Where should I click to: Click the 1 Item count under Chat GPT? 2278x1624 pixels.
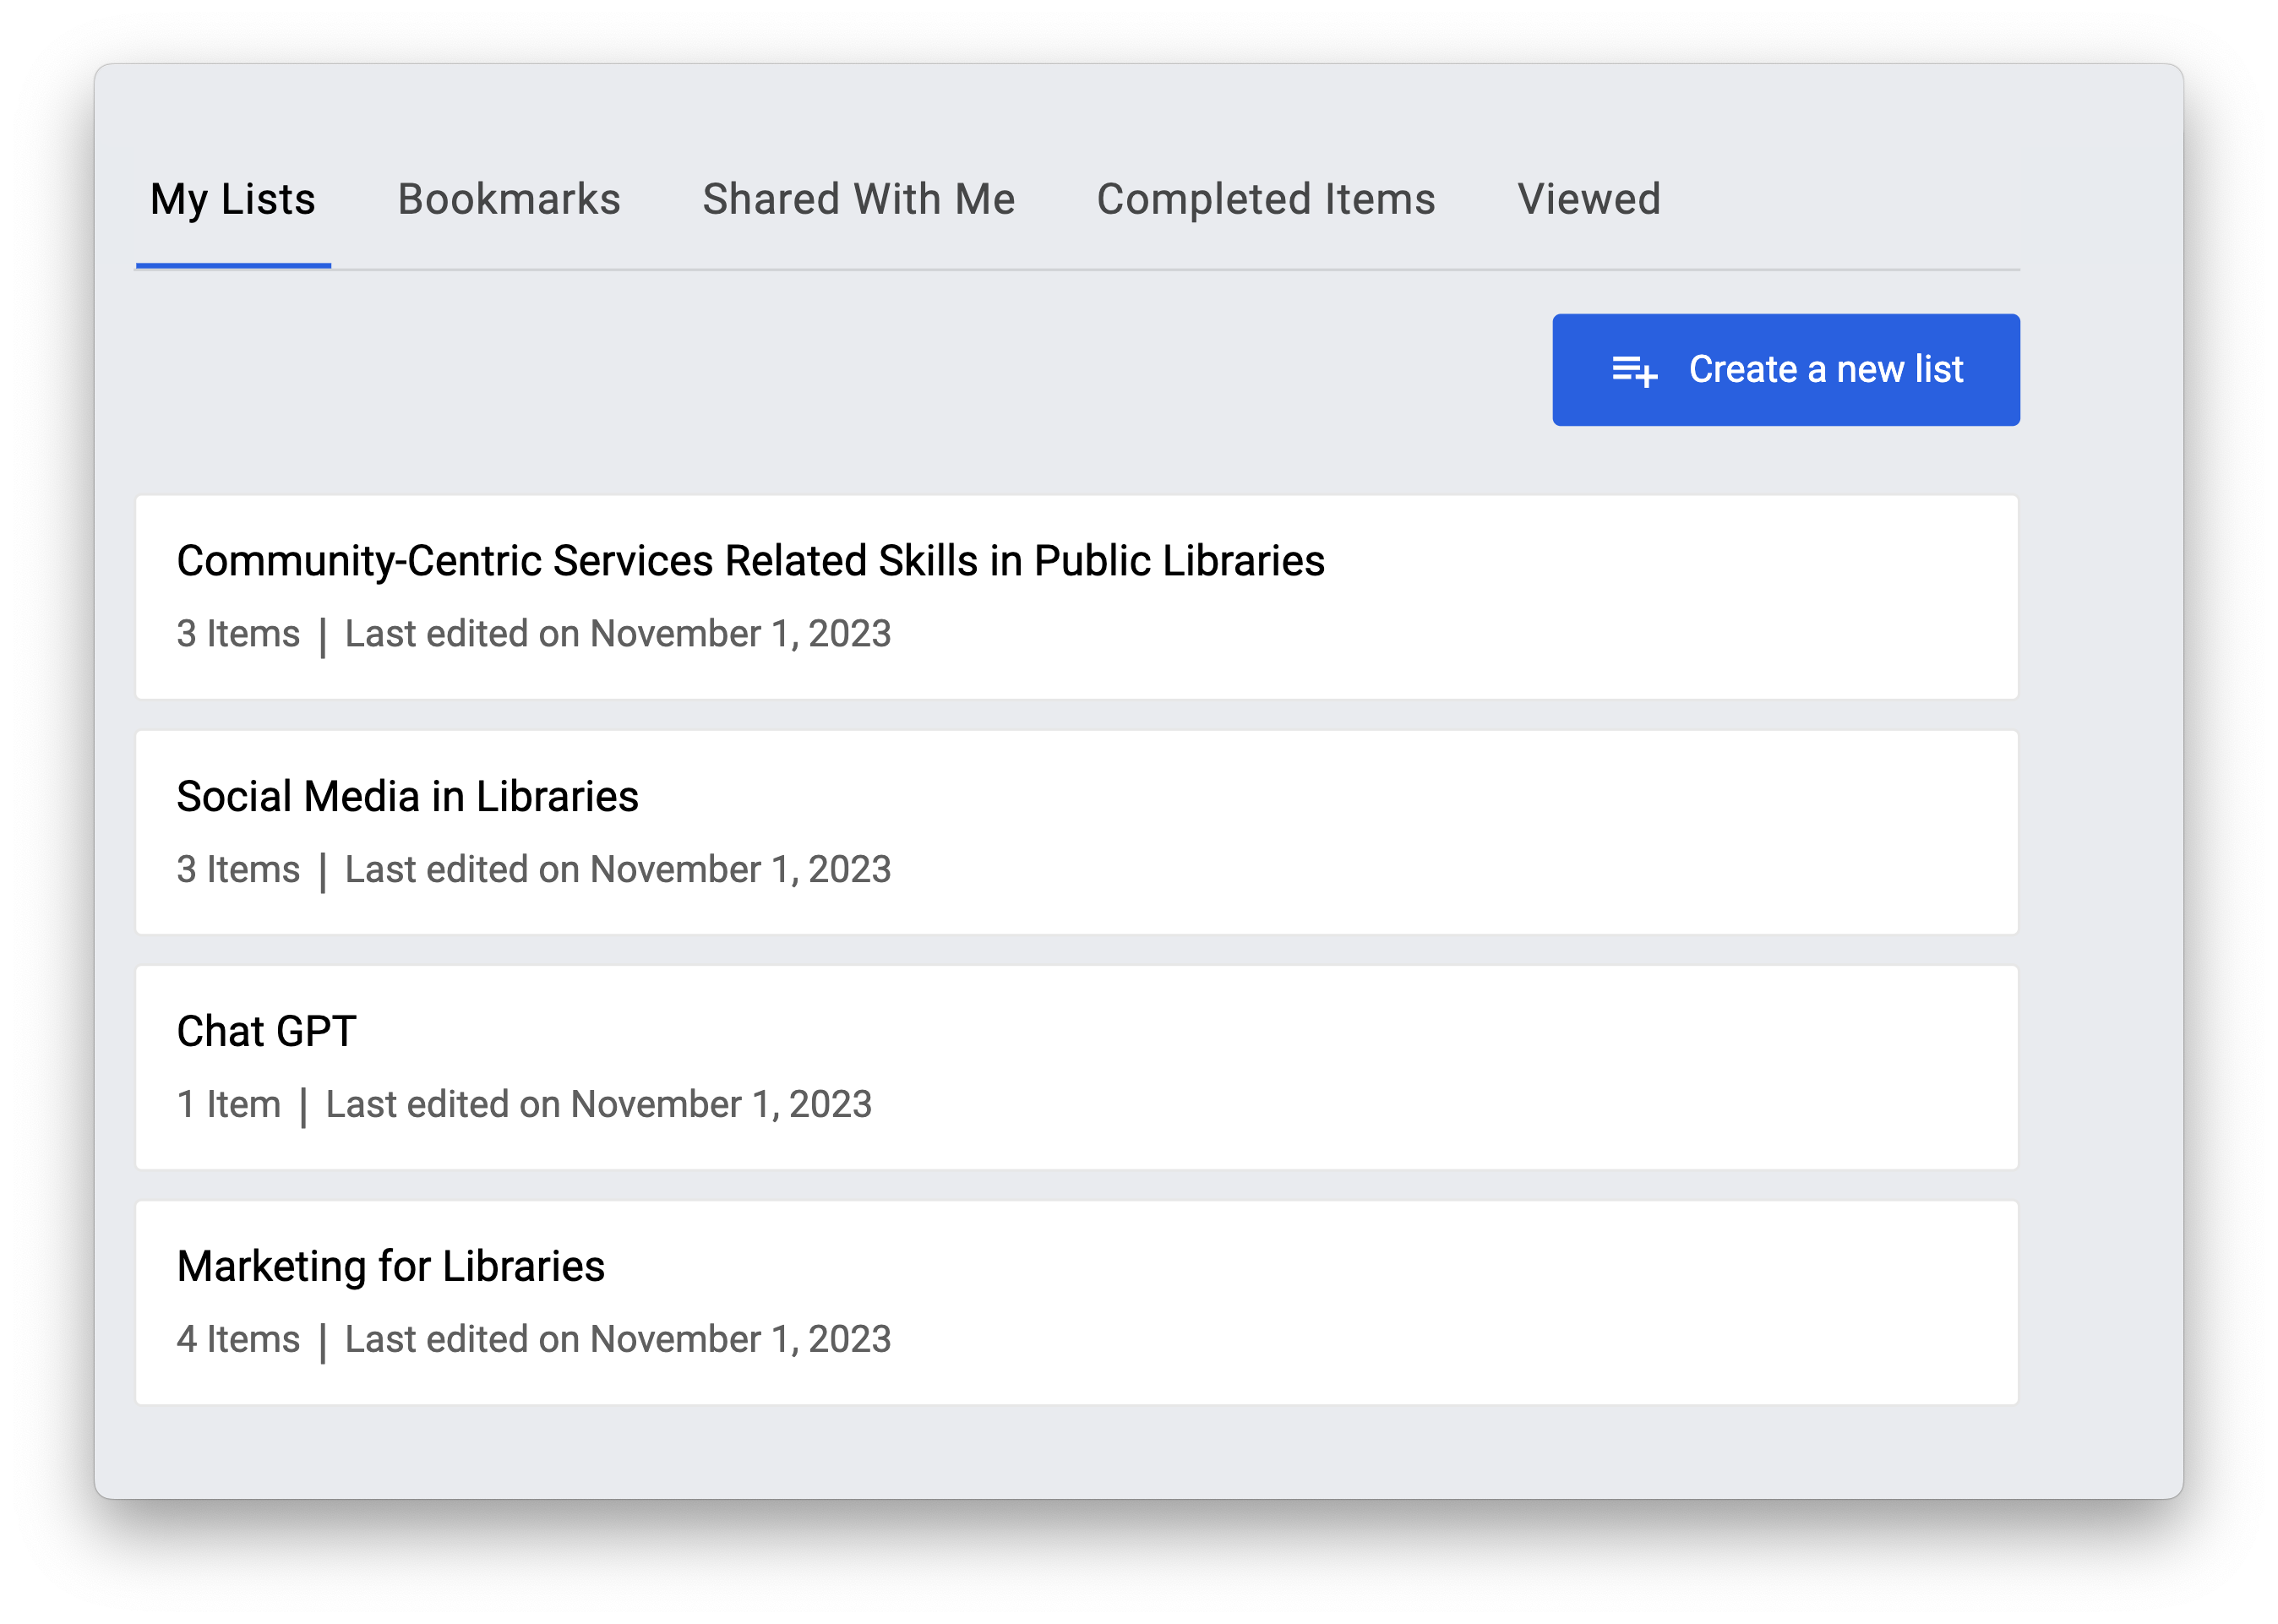228,1105
